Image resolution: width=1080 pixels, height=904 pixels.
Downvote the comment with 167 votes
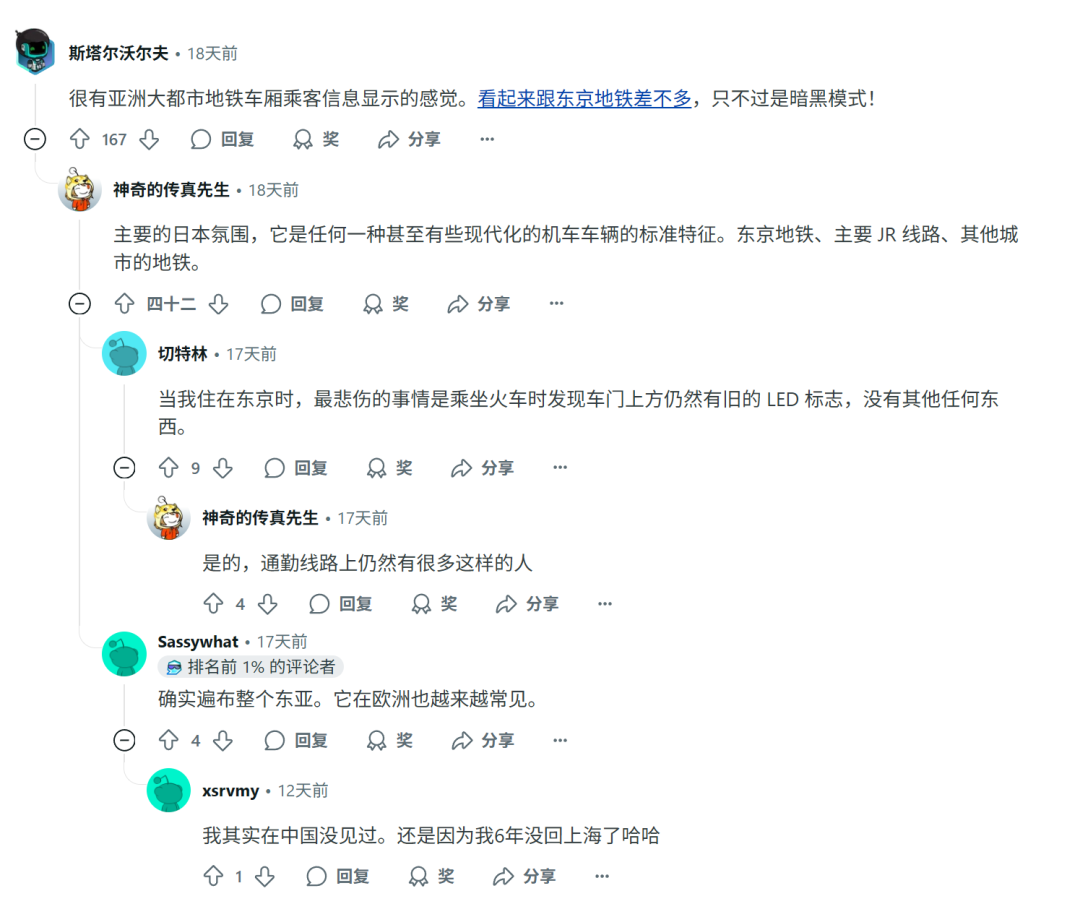(x=148, y=139)
